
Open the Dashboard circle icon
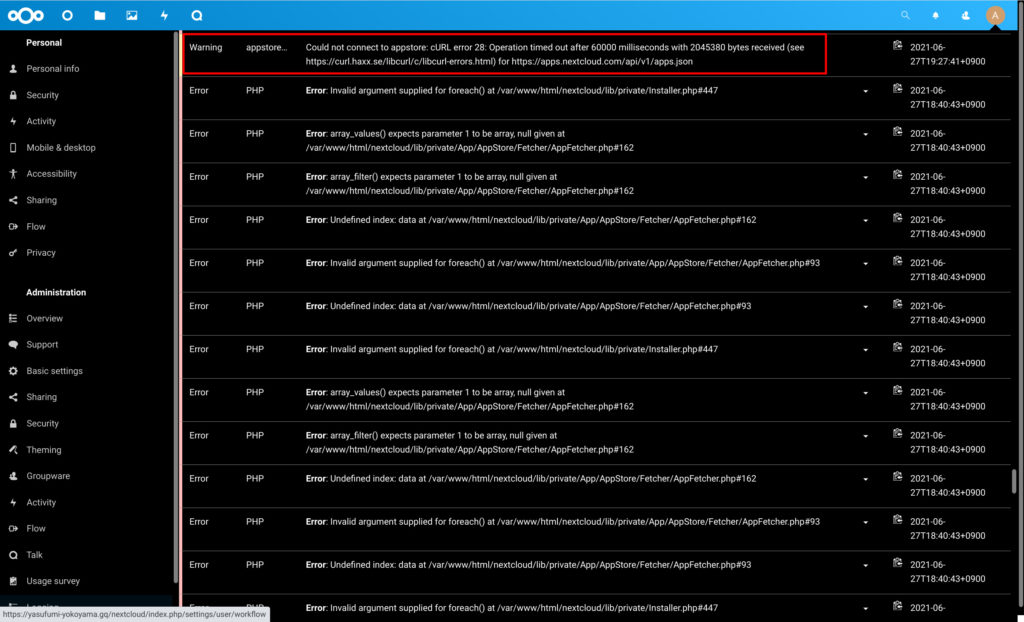[67, 15]
